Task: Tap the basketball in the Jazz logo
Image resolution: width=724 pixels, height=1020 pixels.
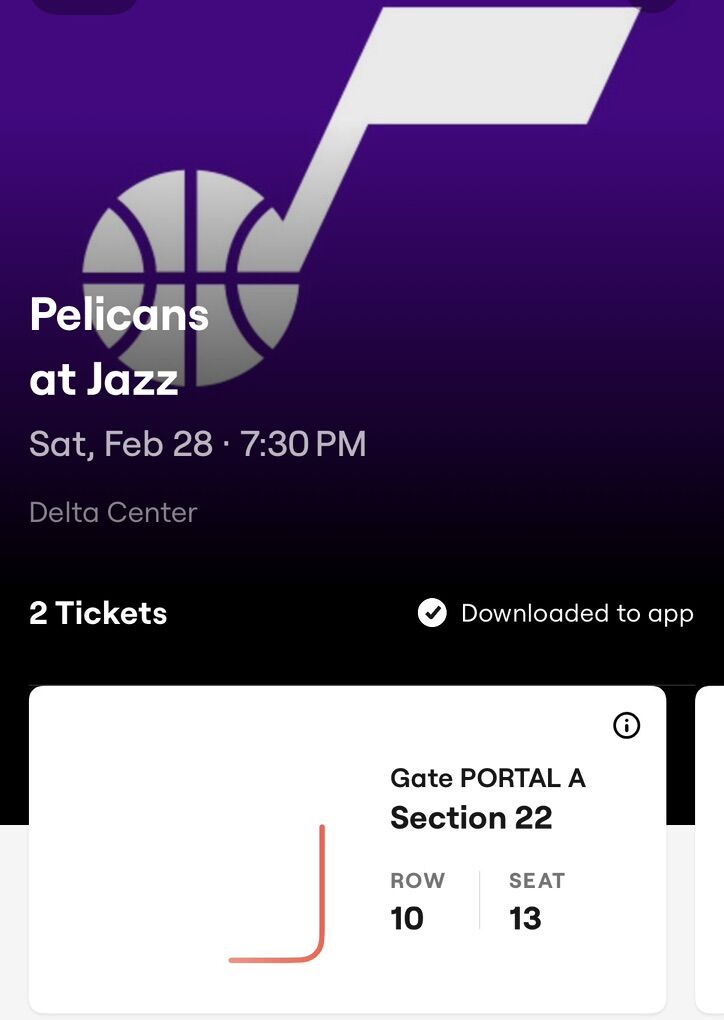Action: [x=190, y=275]
